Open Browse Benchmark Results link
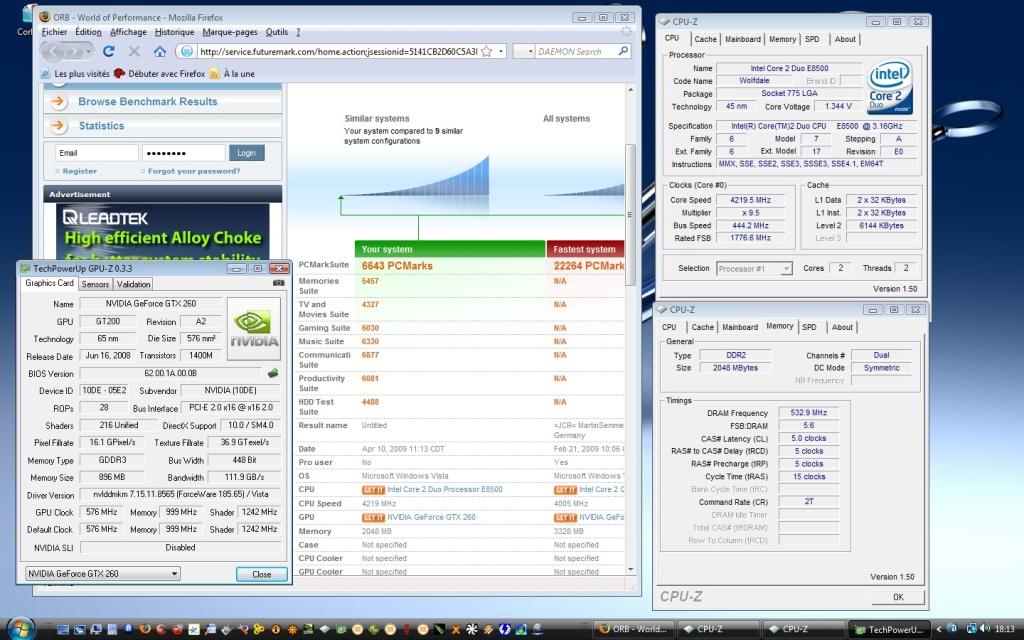Viewport: 1024px width, 640px height. [x=148, y=101]
